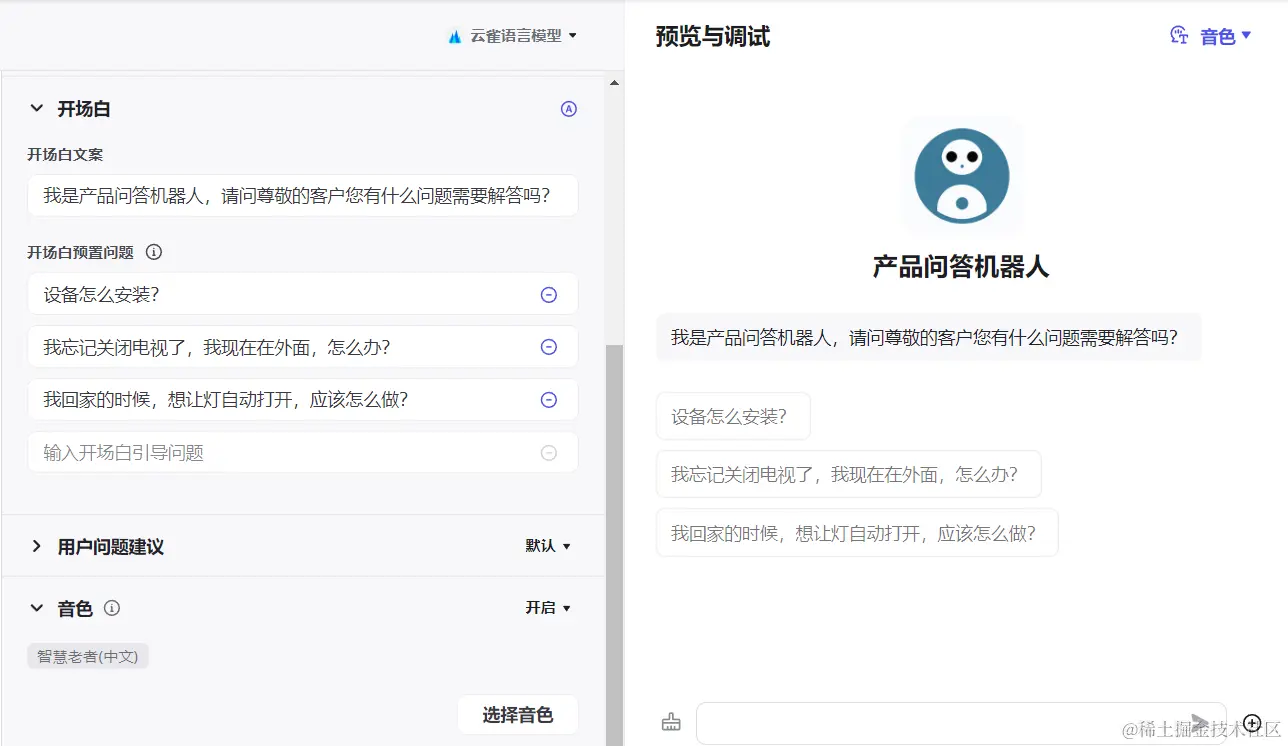Select the 设备怎么安装? chip in the preview
Screen dimensions: 1288x746
733,415
